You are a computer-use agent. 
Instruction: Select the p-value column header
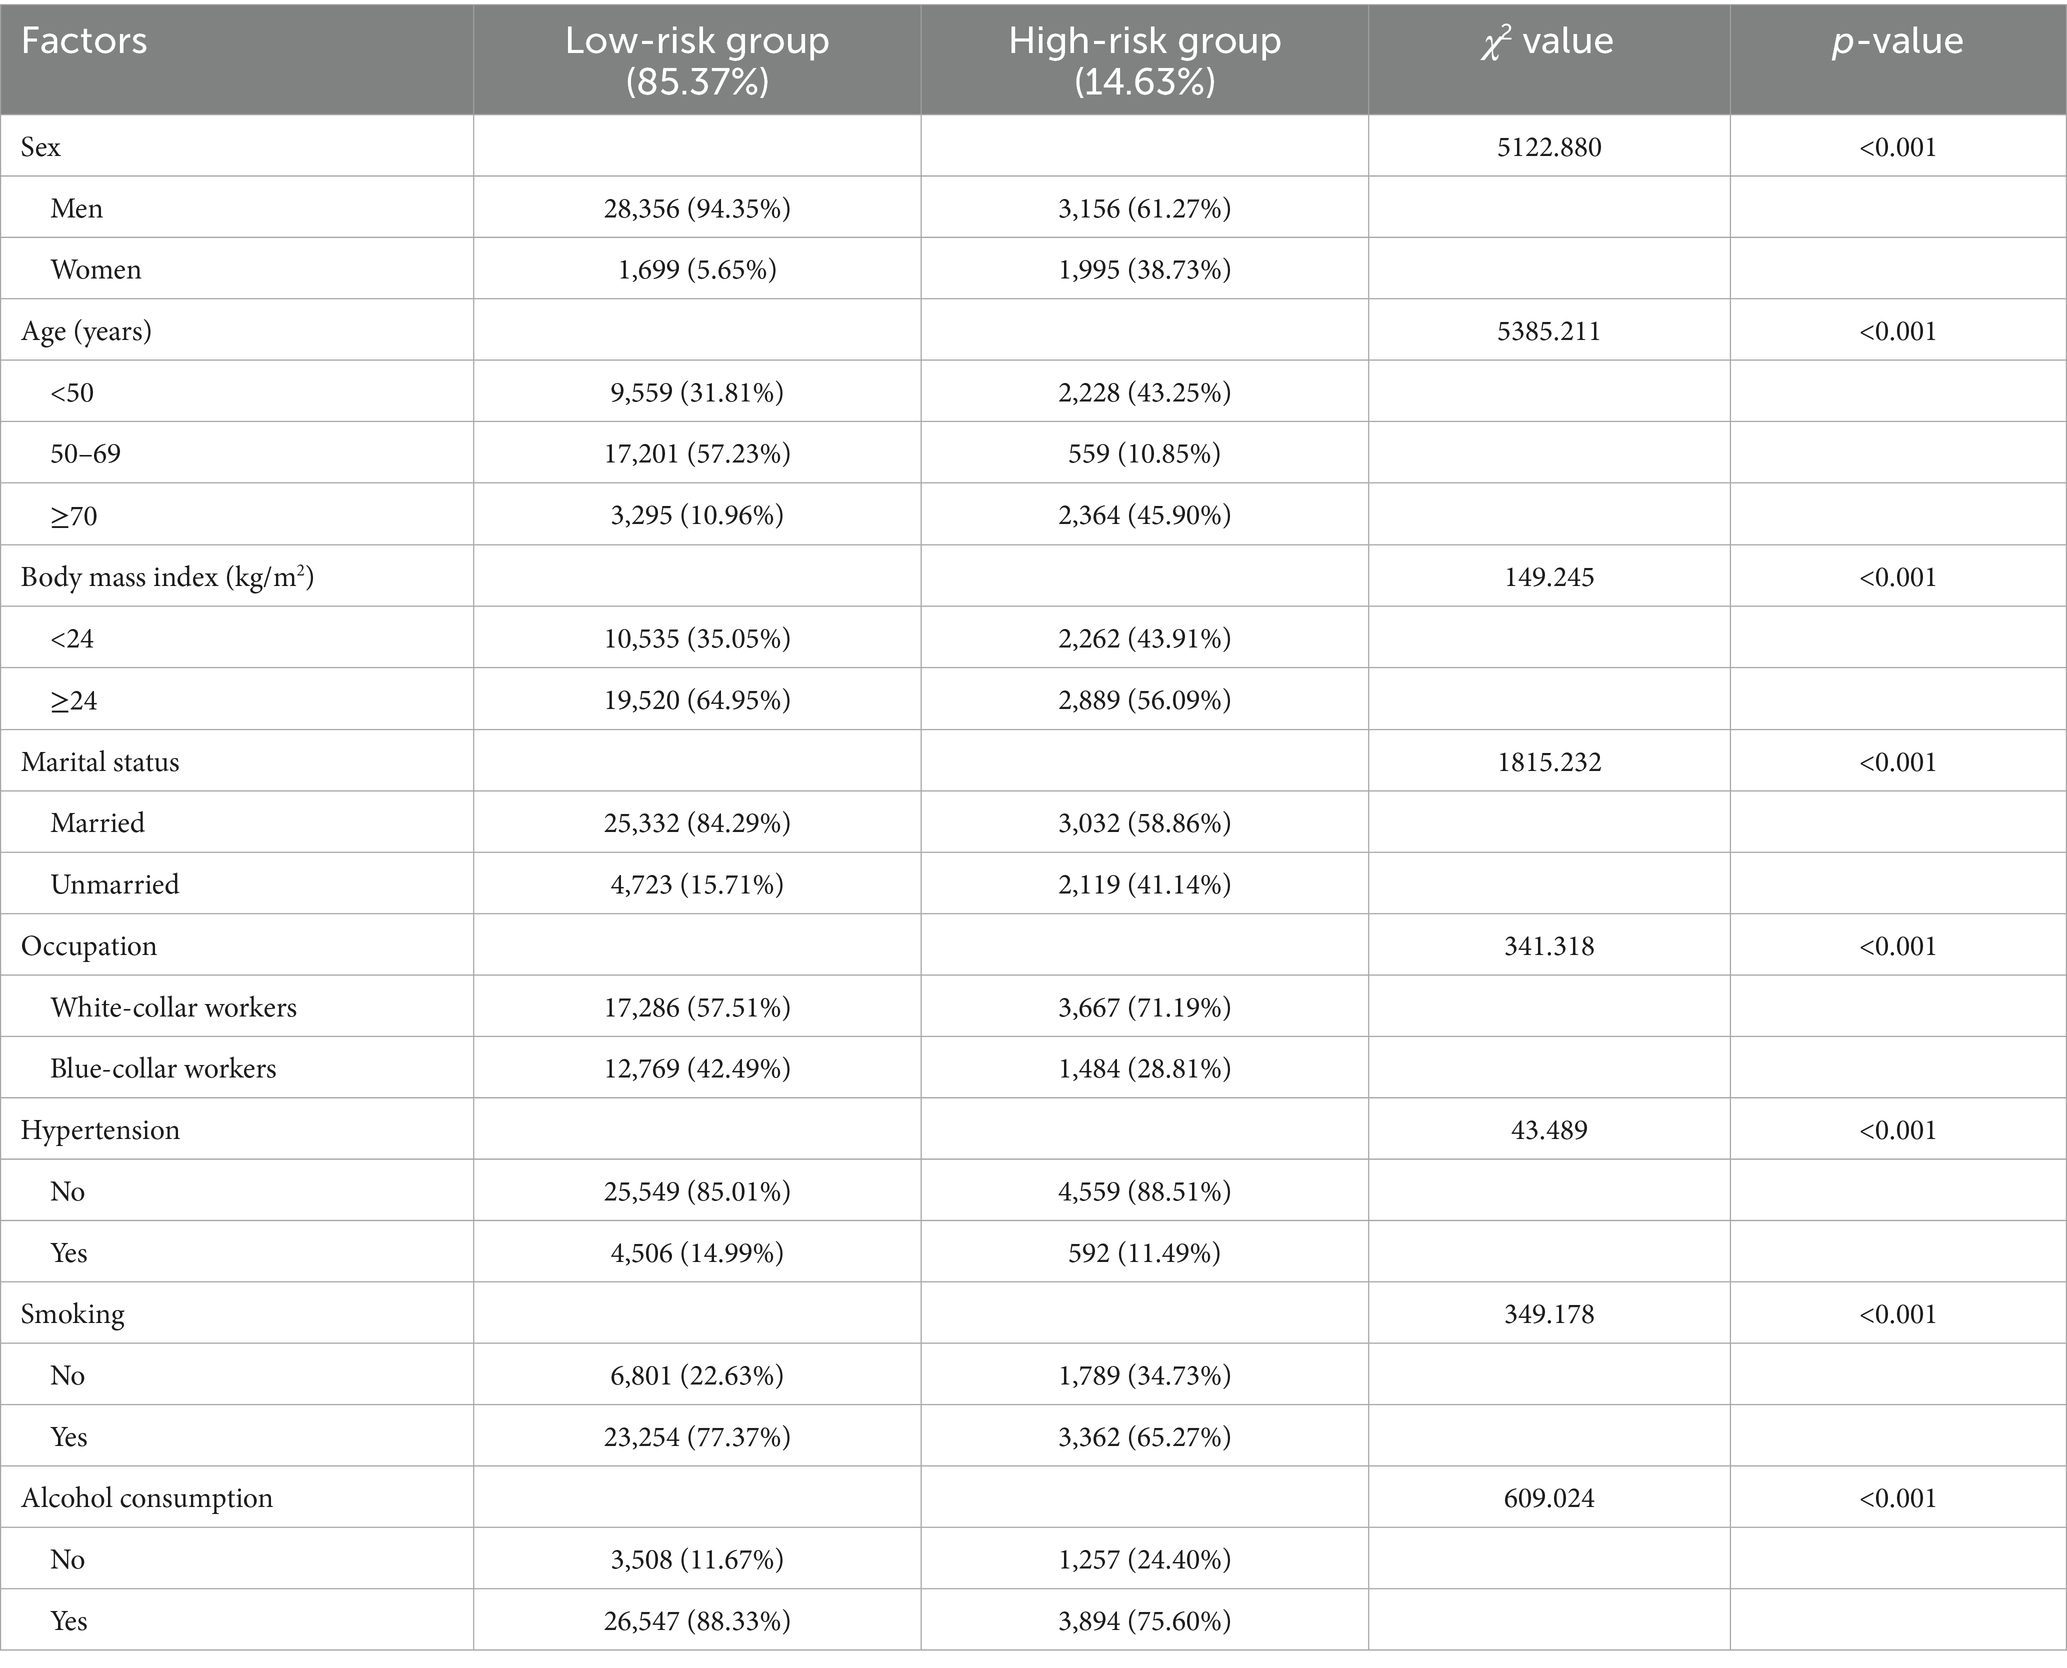1897,42
